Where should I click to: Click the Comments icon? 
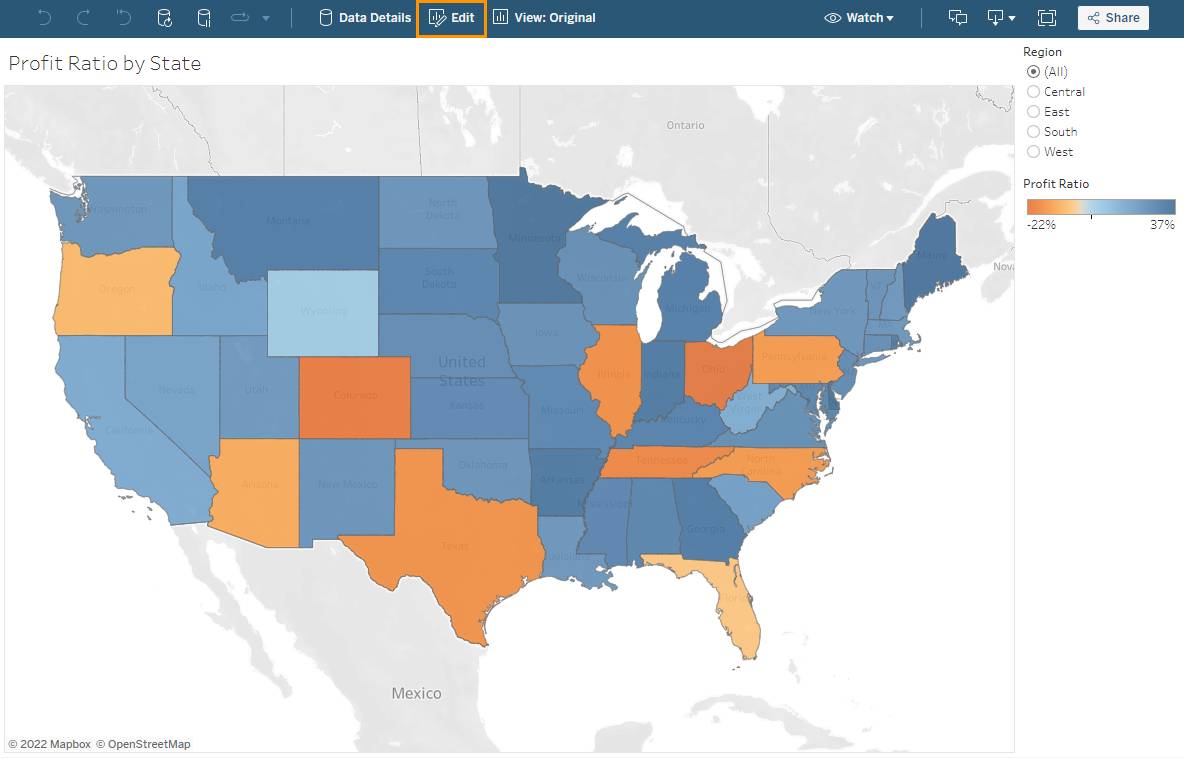coord(957,17)
